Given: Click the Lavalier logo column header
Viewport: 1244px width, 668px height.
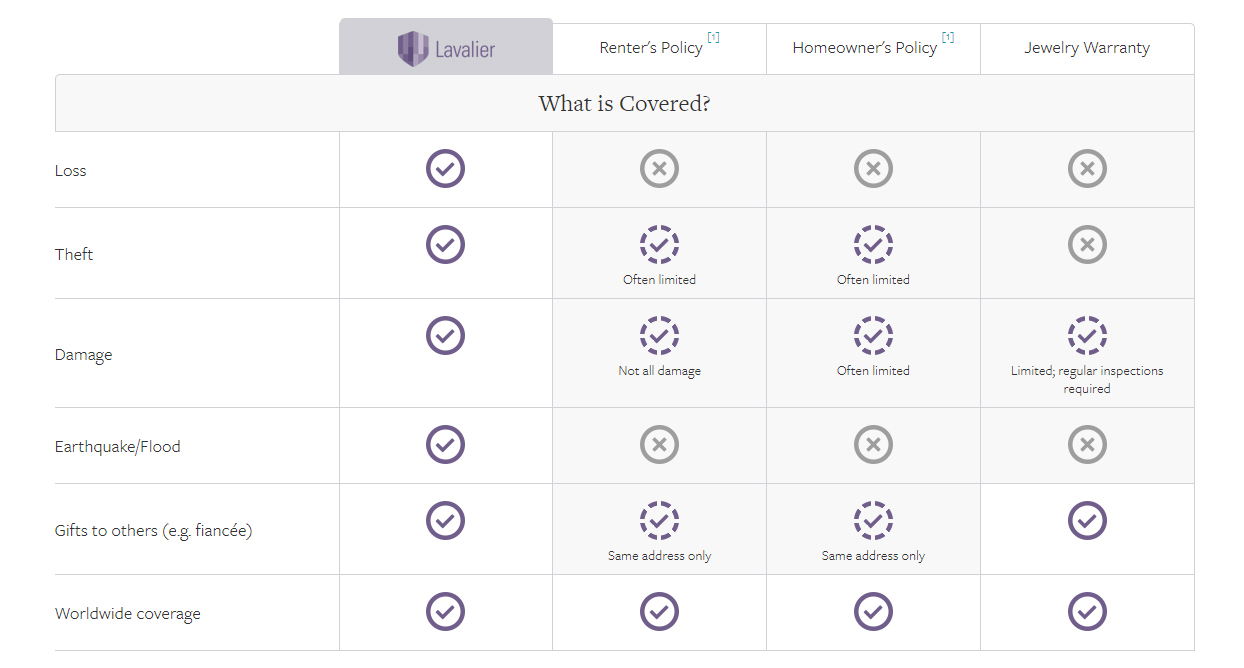Looking at the screenshot, I should click(446, 47).
